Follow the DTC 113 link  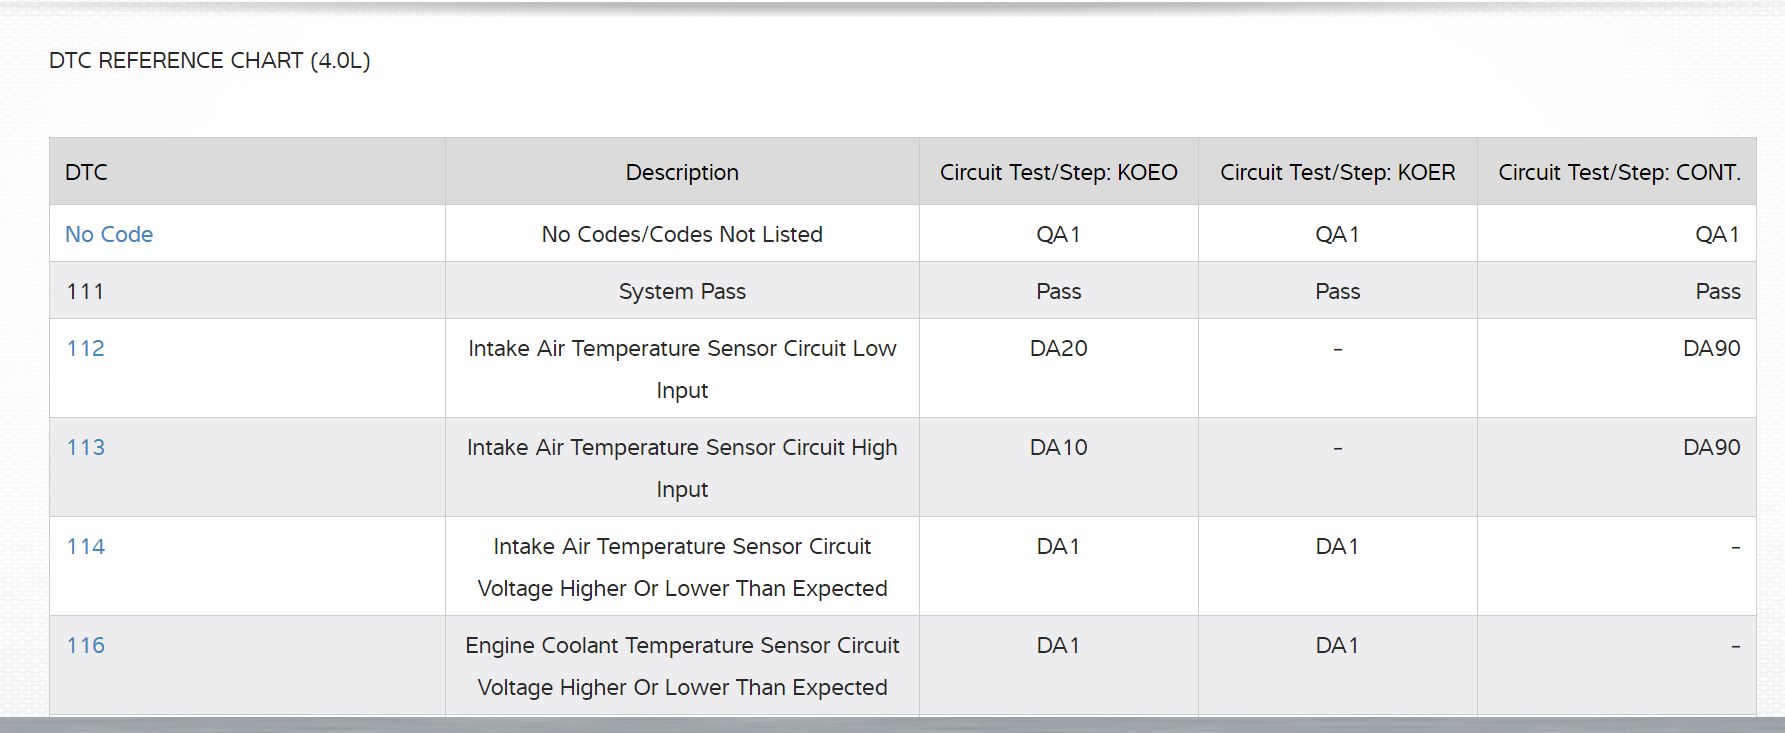(x=86, y=447)
